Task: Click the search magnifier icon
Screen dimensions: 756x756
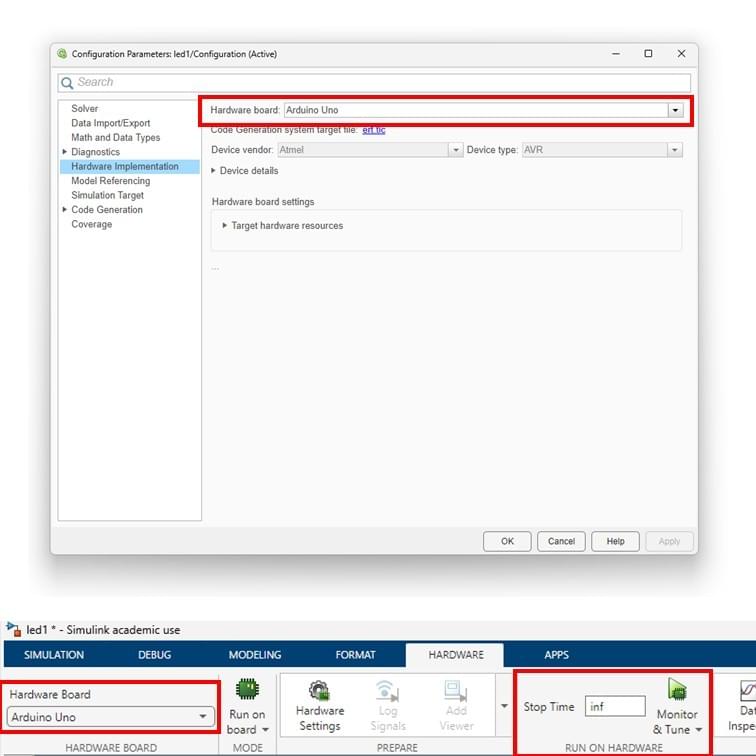Action: click(68, 83)
